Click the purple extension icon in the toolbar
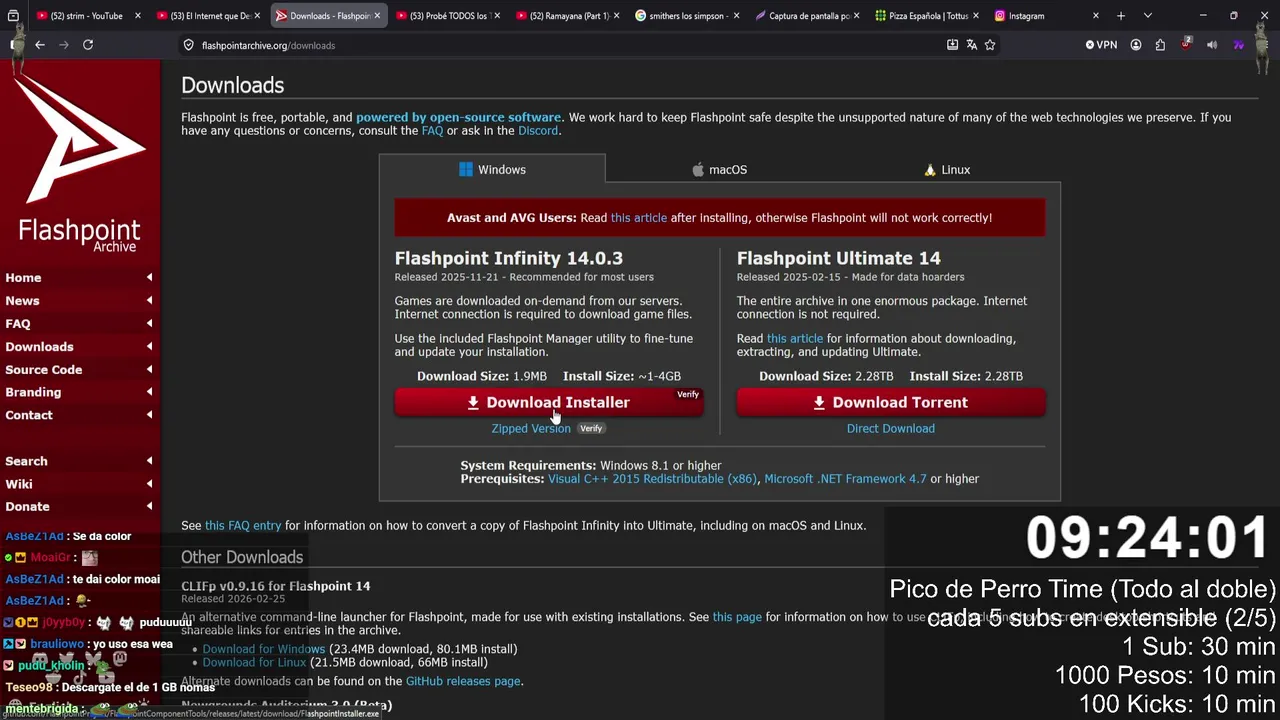The height and width of the screenshot is (720, 1280). (x=1238, y=45)
